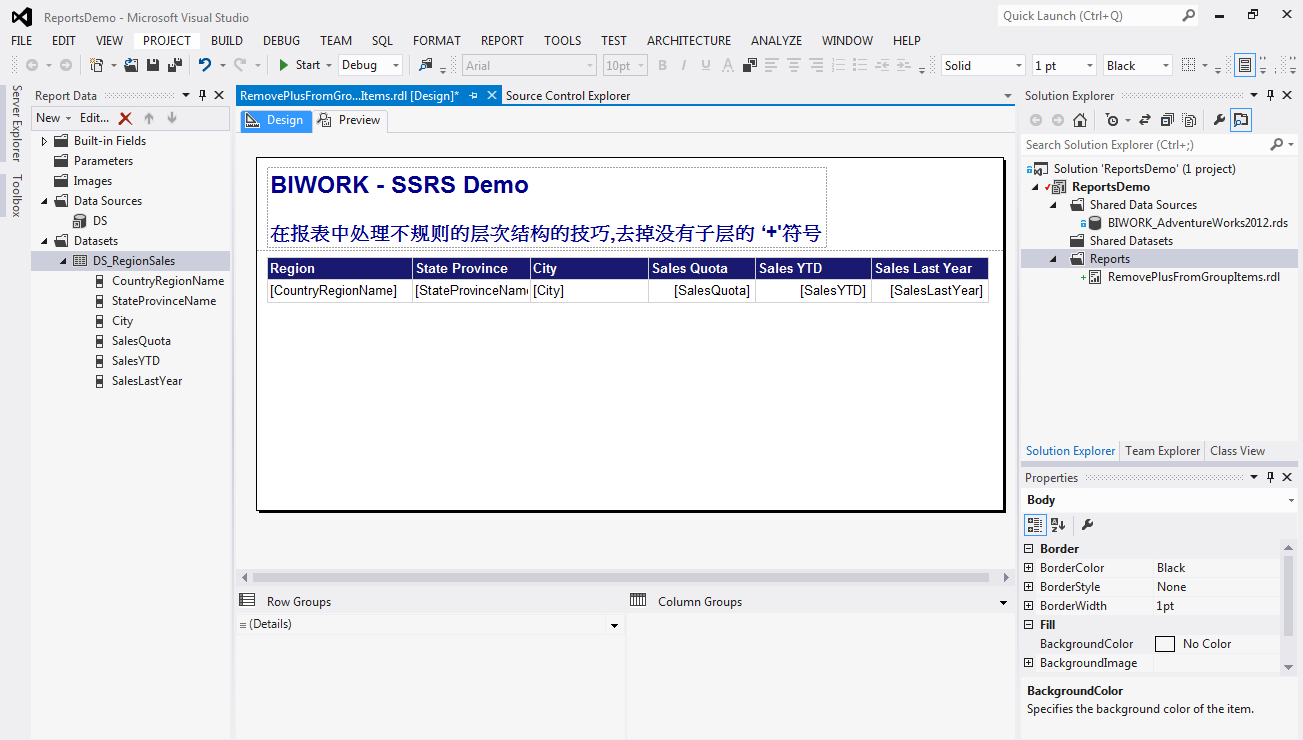1303x740 pixels.
Task: Click the Quick Launch search box
Action: (1090, 16)
